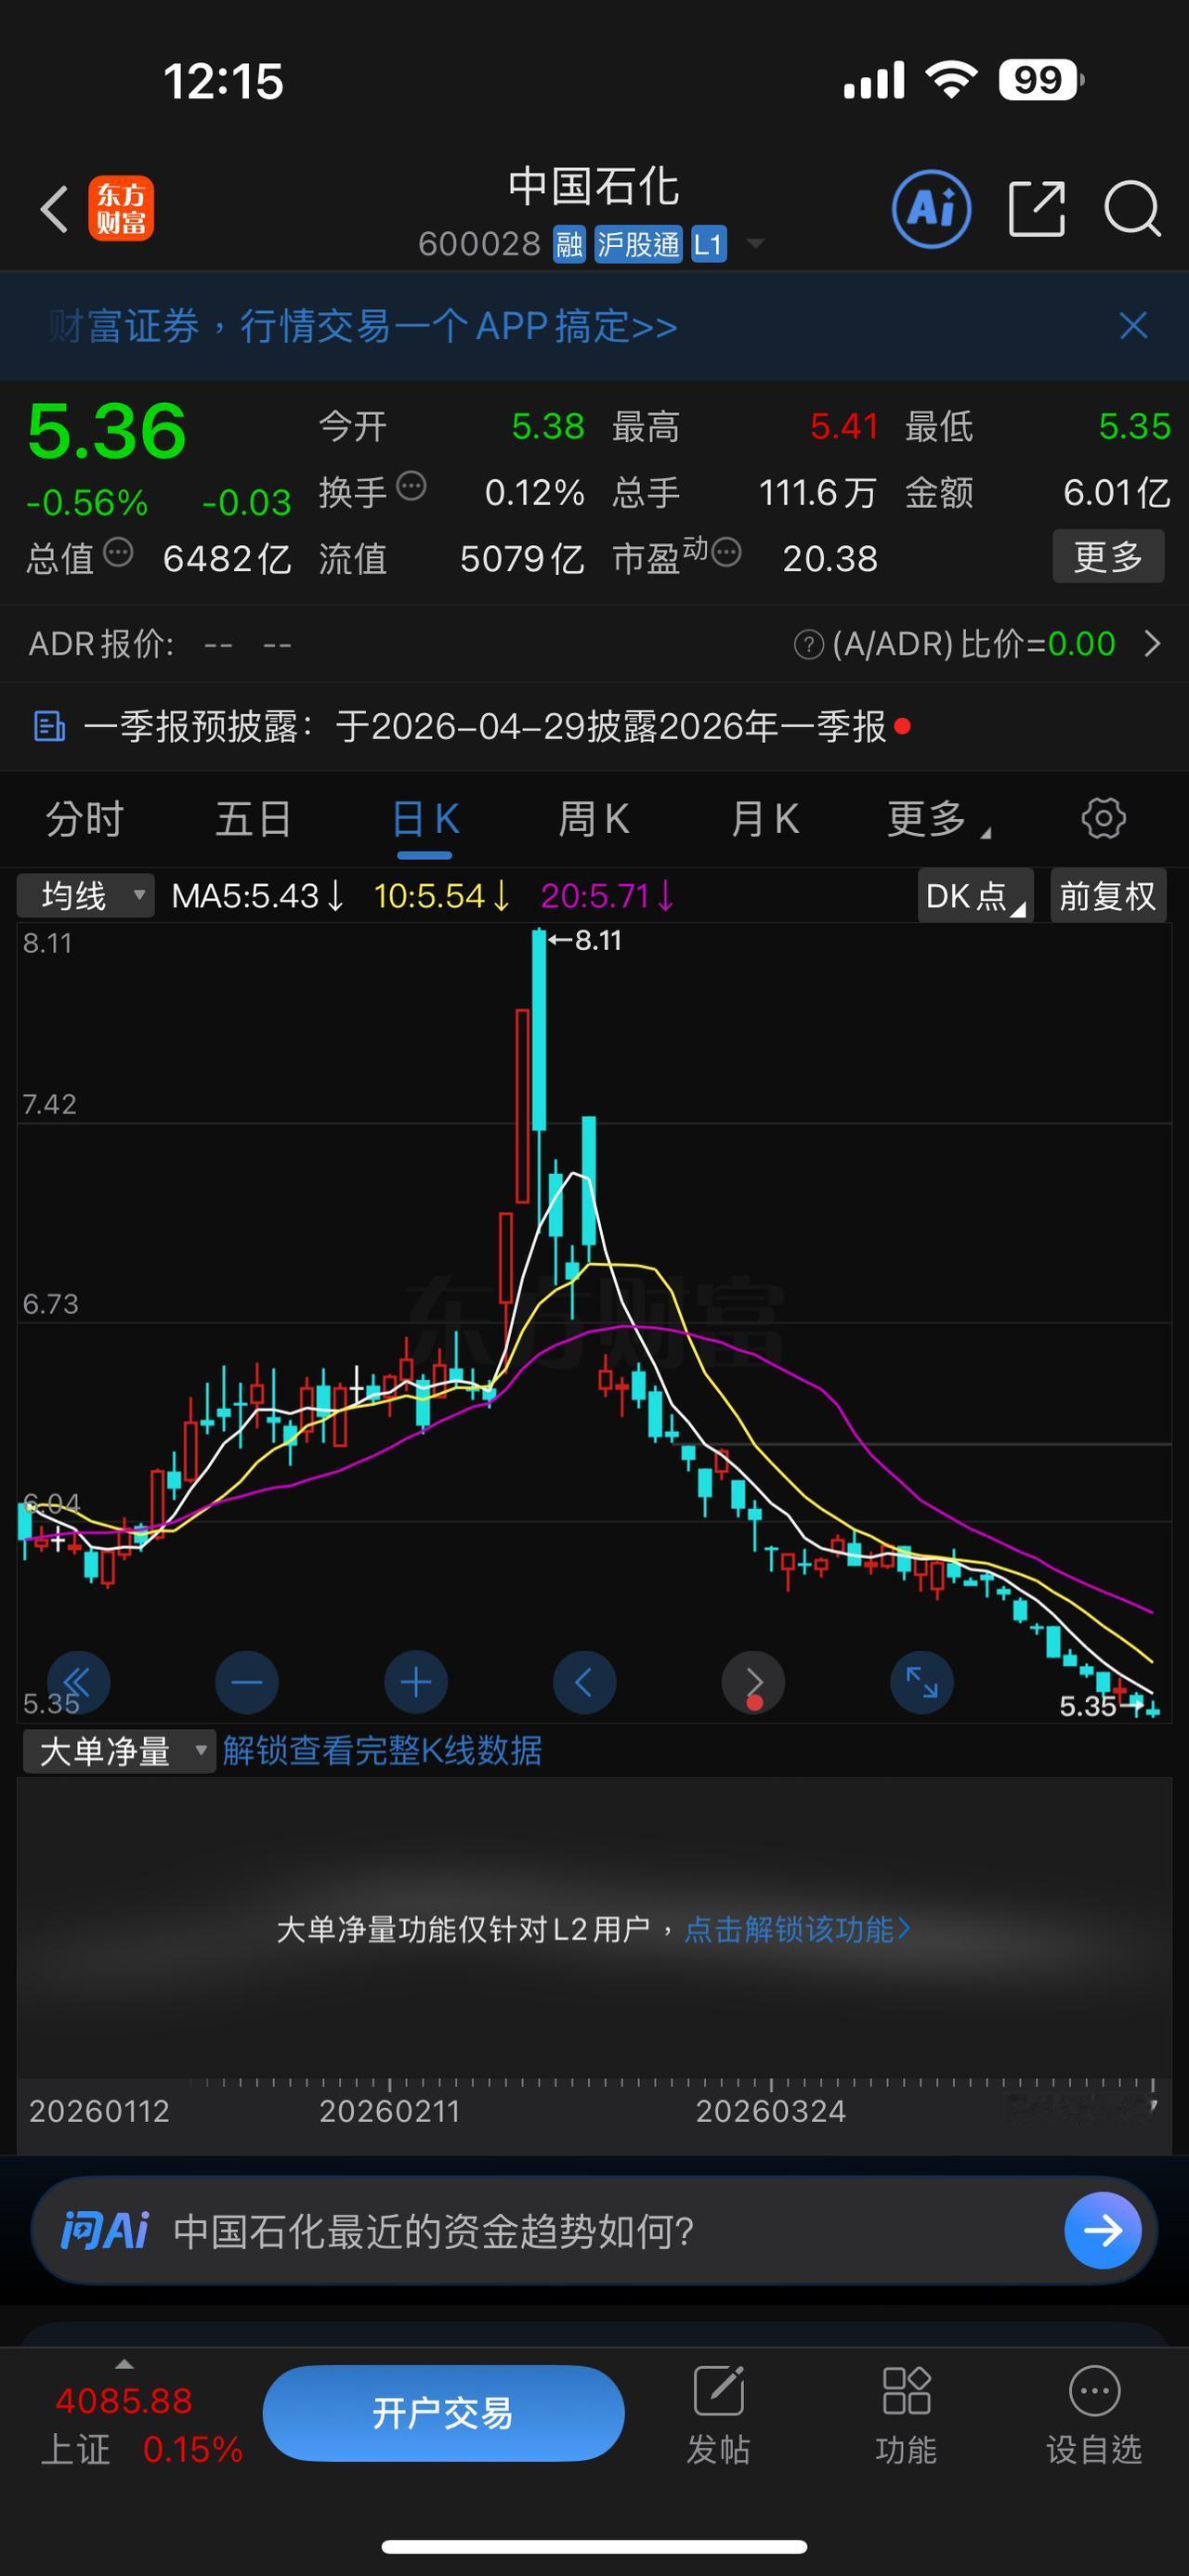This screenshot has width=1189, height=2576.
Task: Open the 功能 functions icon
Action: pos(906,2392)
